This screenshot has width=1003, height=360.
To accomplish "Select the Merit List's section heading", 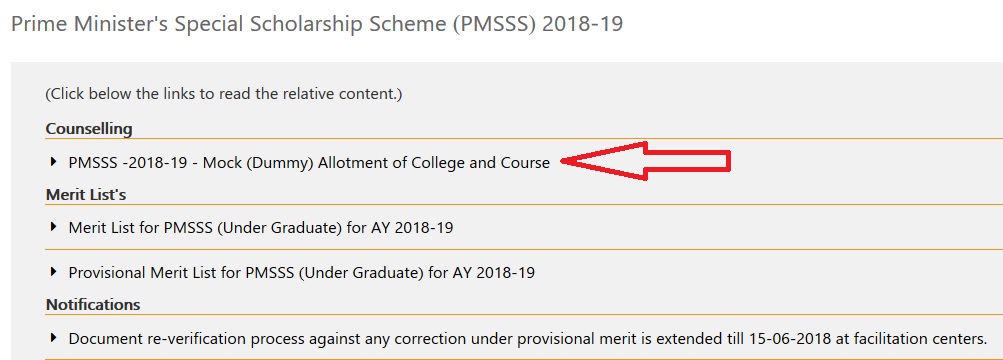I will (x=86, y=195).
